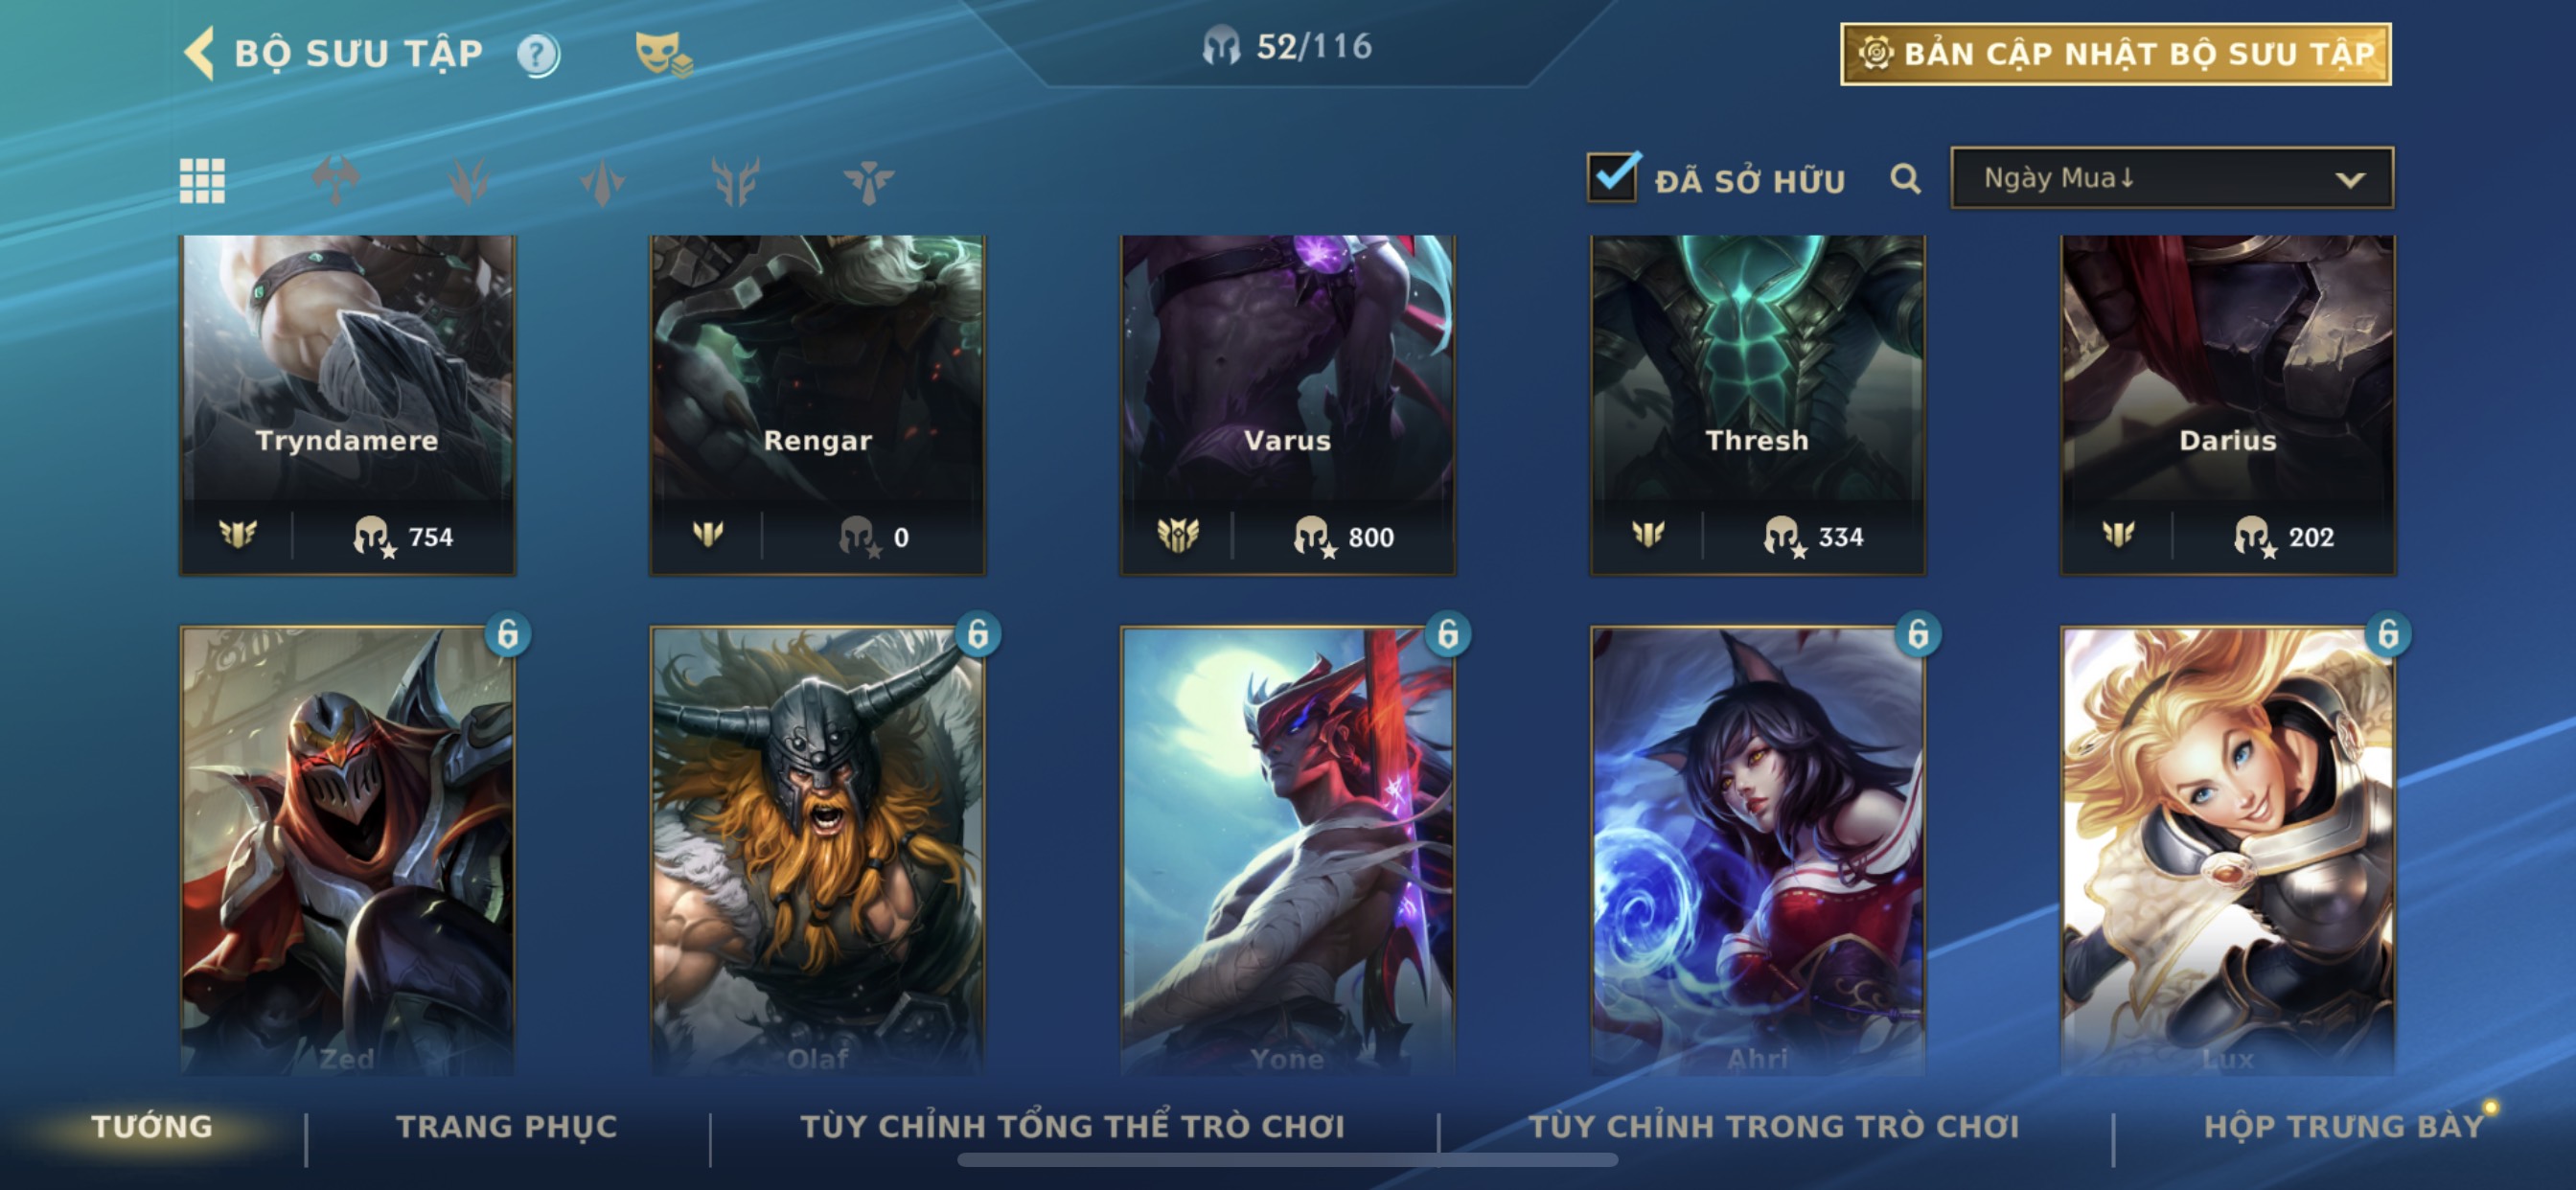Switch to the Trang Phục tab
Image resolution: width=2576 pixels, height=1190 pixels.
507,1126
